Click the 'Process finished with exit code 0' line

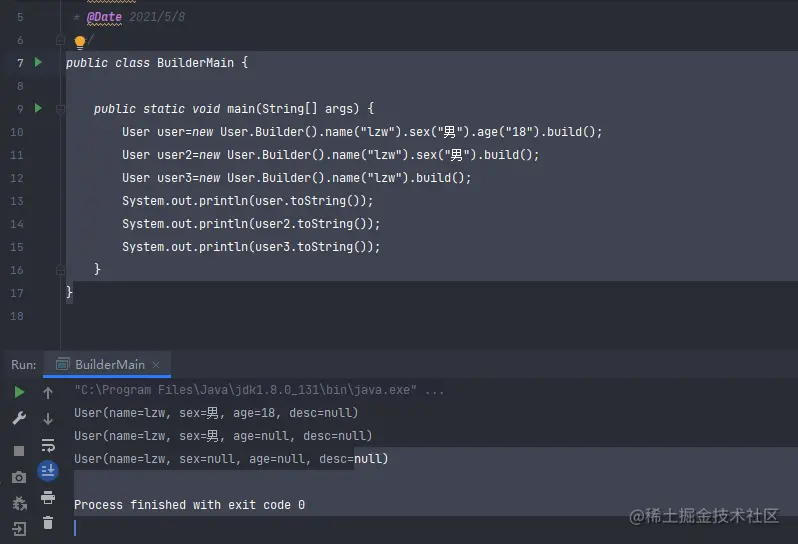tap(189, 505)
